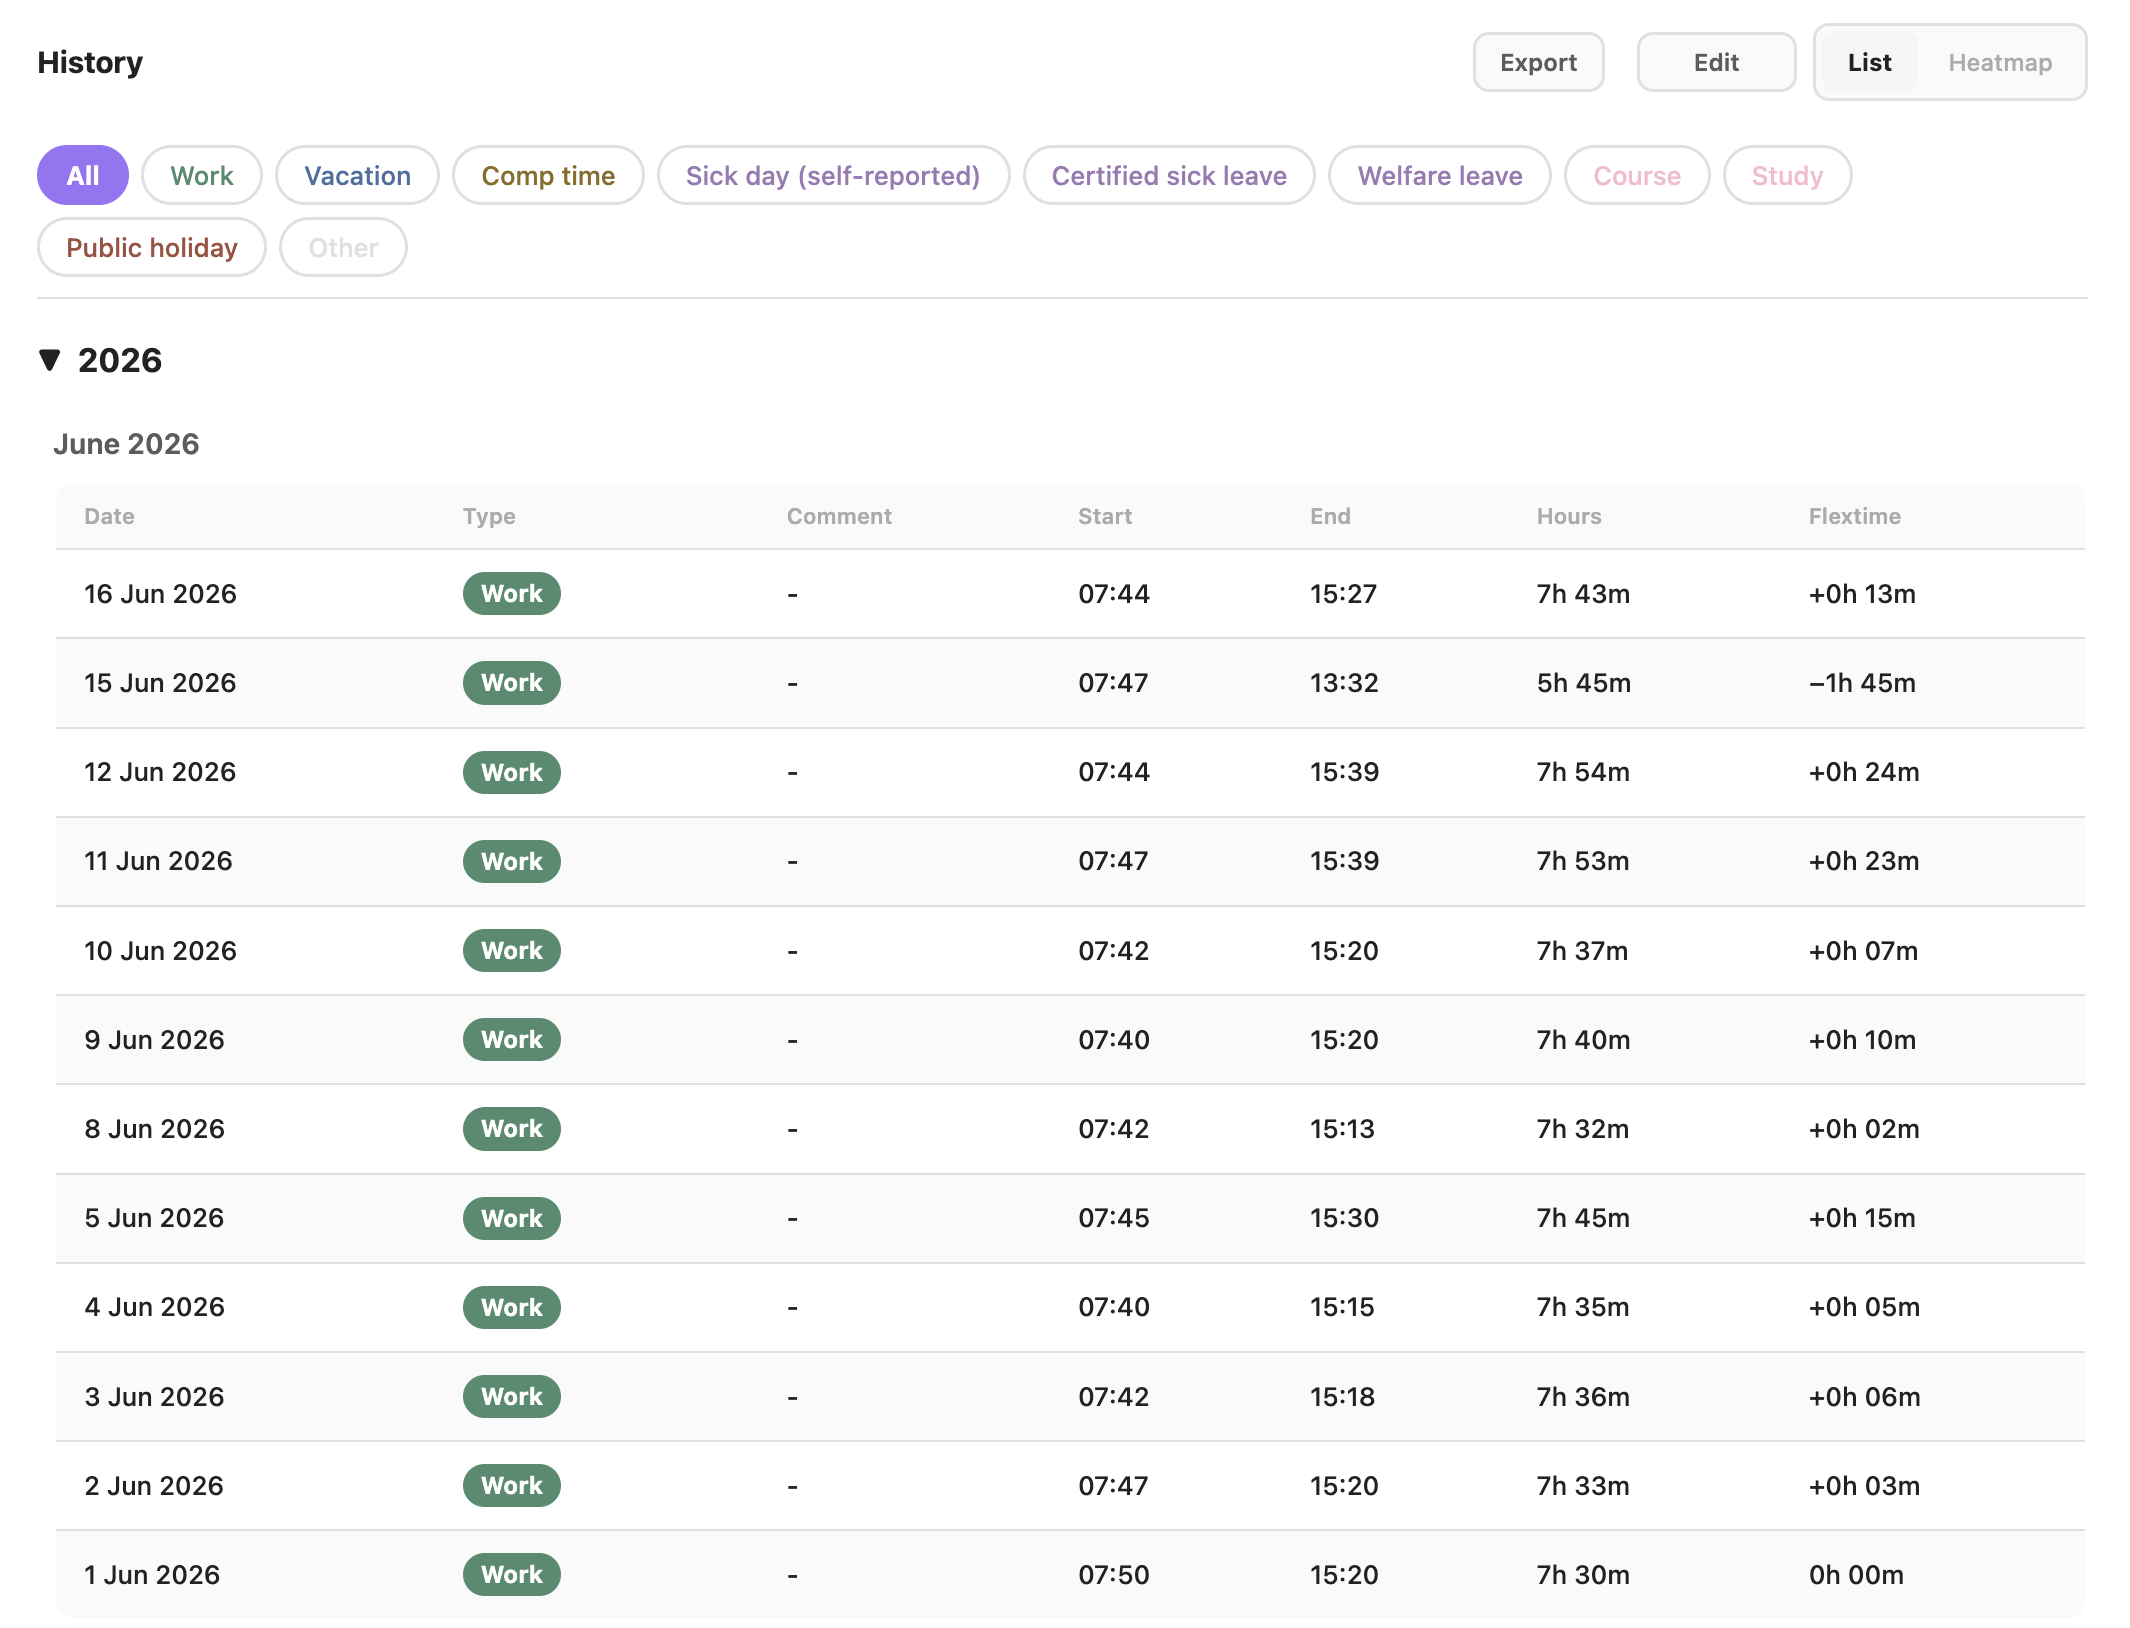Click the Date column header

tap(109, 516)
